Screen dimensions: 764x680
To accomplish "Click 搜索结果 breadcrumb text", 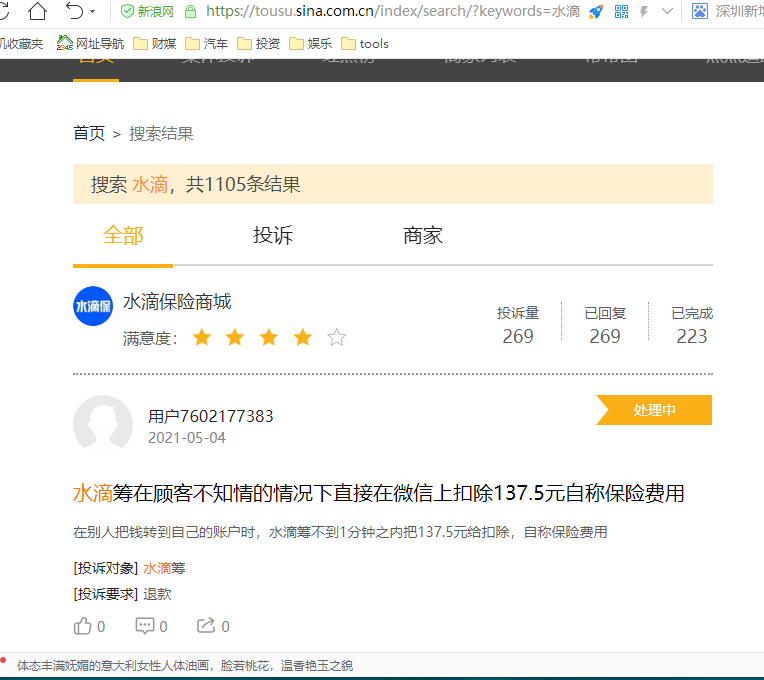I will pyautogui.click(x=161, y=133).
